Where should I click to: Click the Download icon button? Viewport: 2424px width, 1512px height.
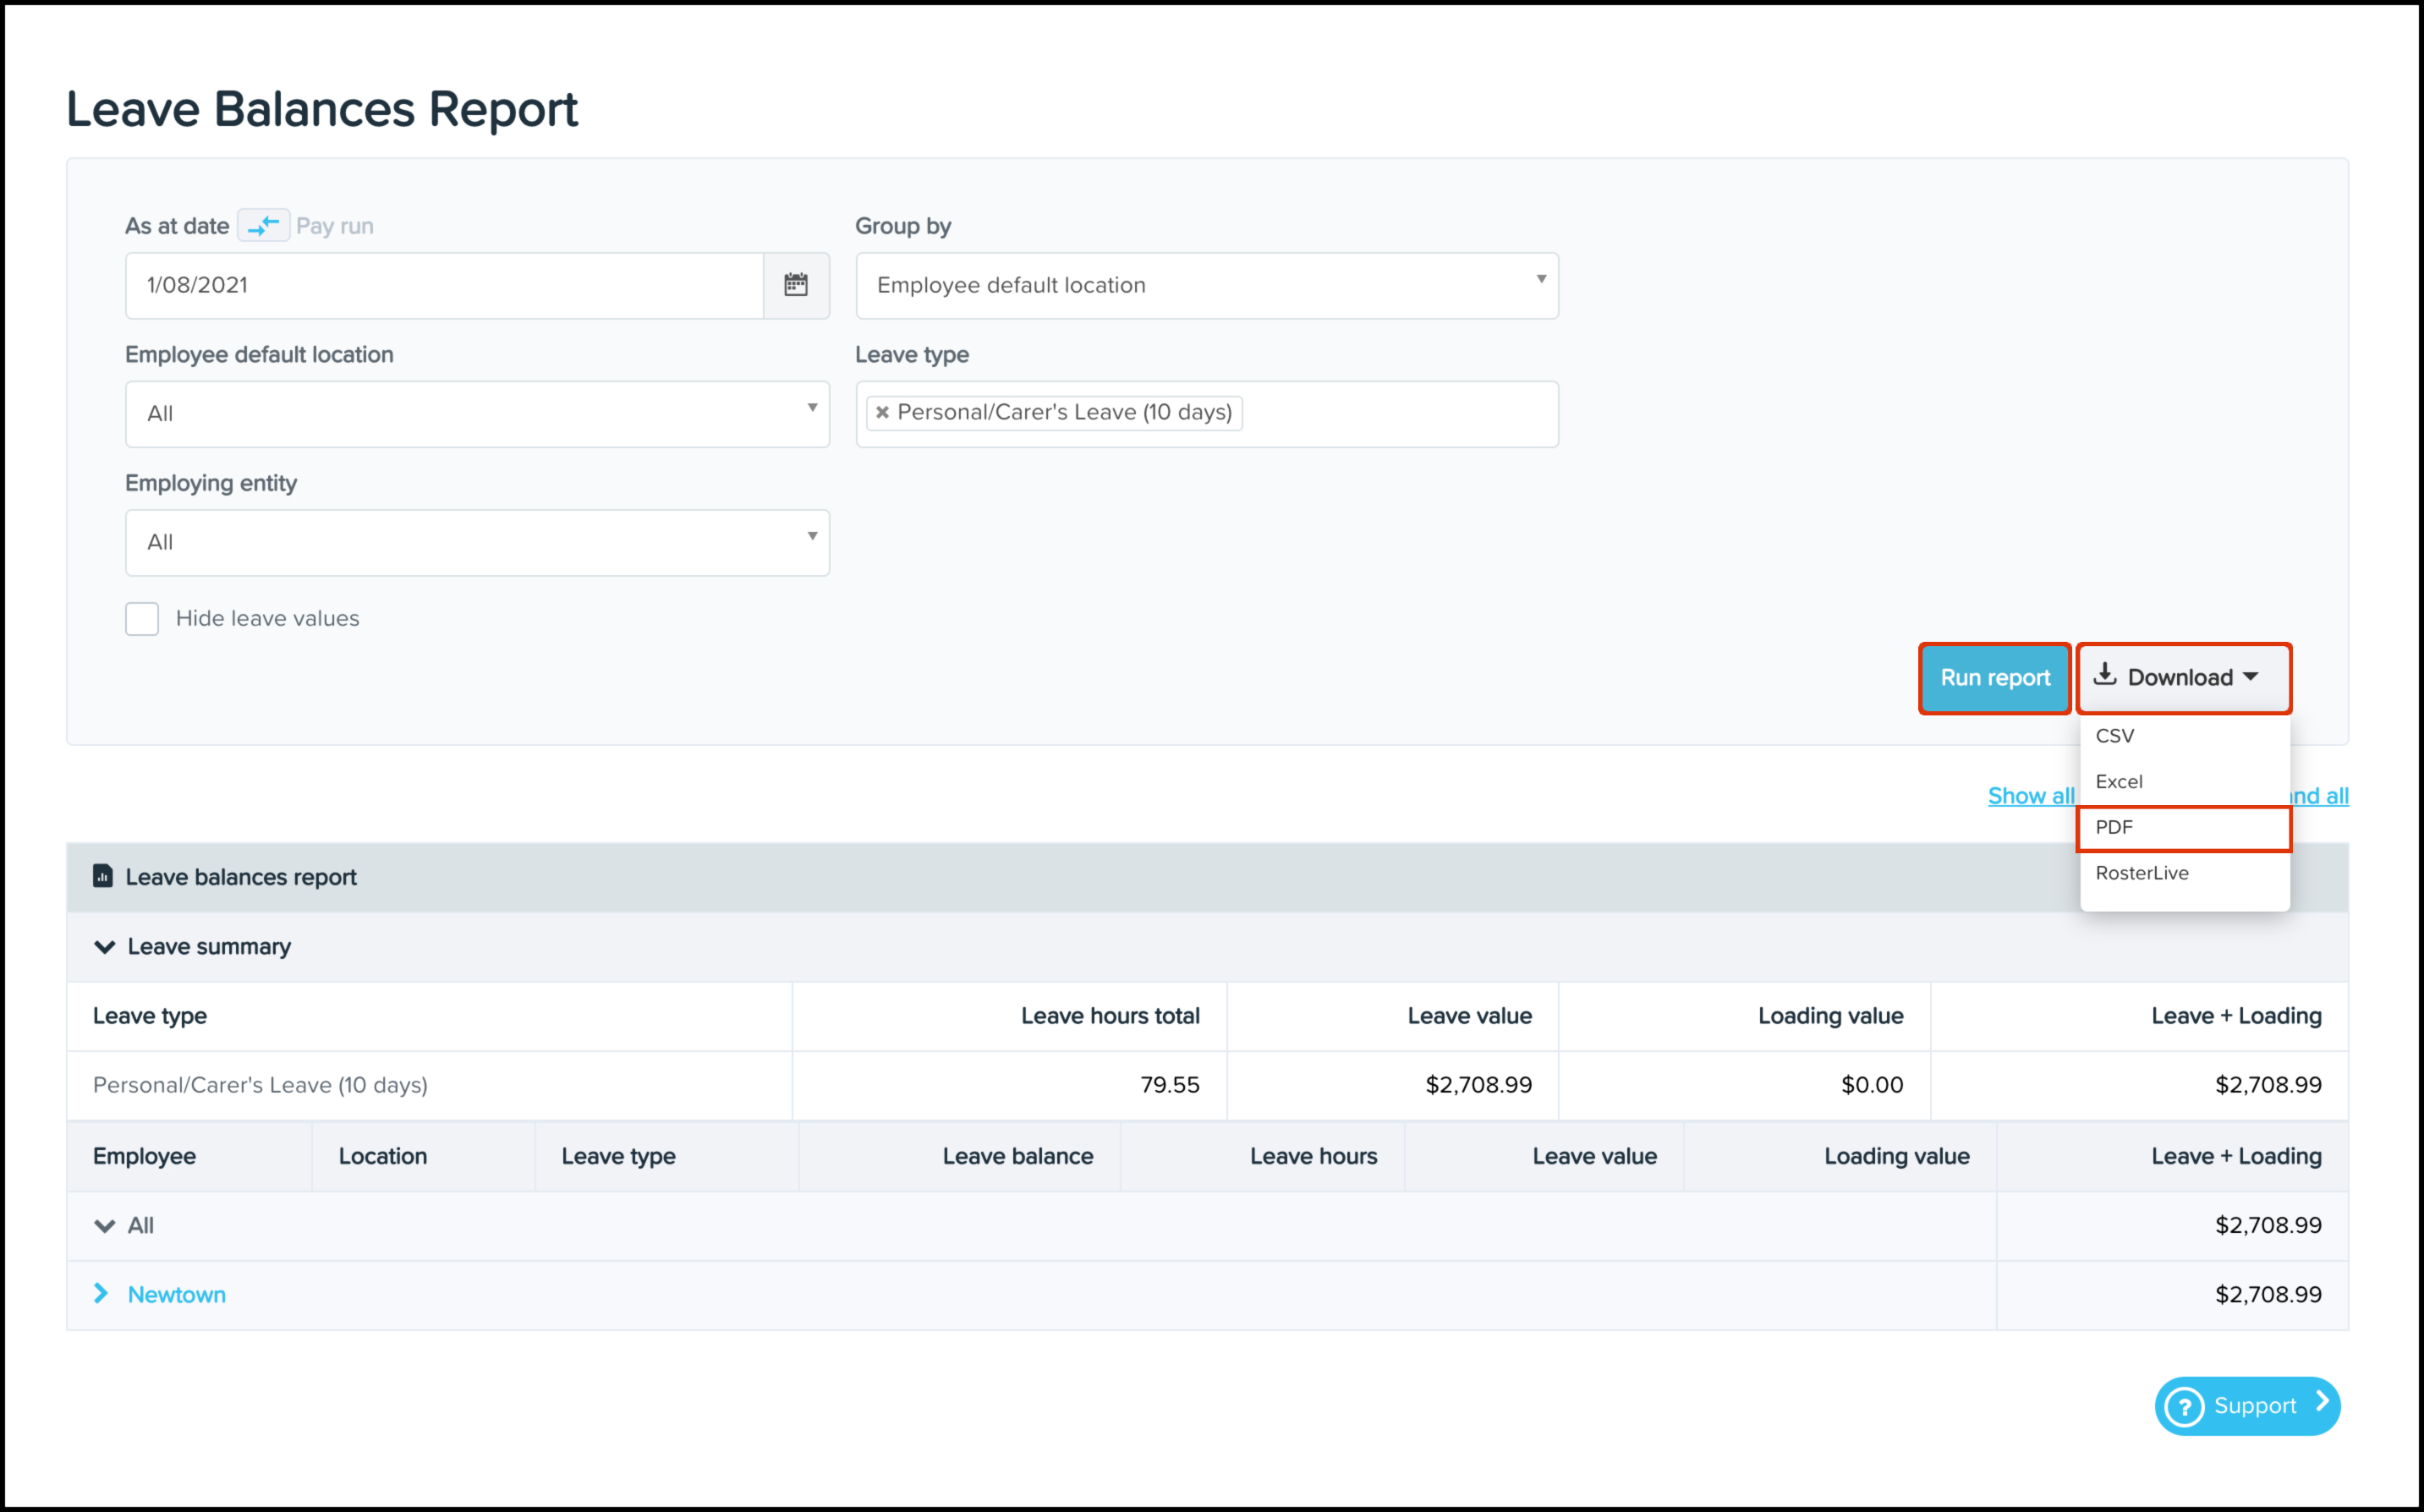coord(2110,677)
